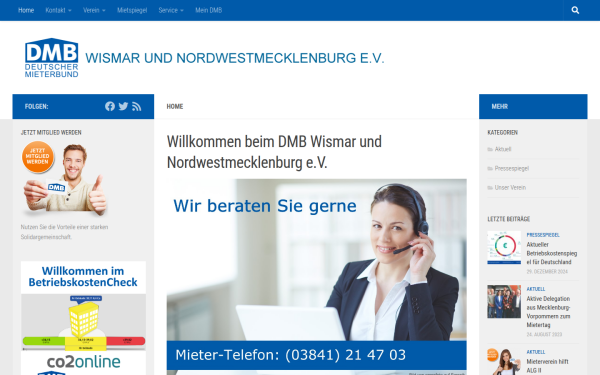This screenshot has height=375, width=600.
Task: Click the Betriebskostenspiegel chart thumbnail
Action: [504, 248]
